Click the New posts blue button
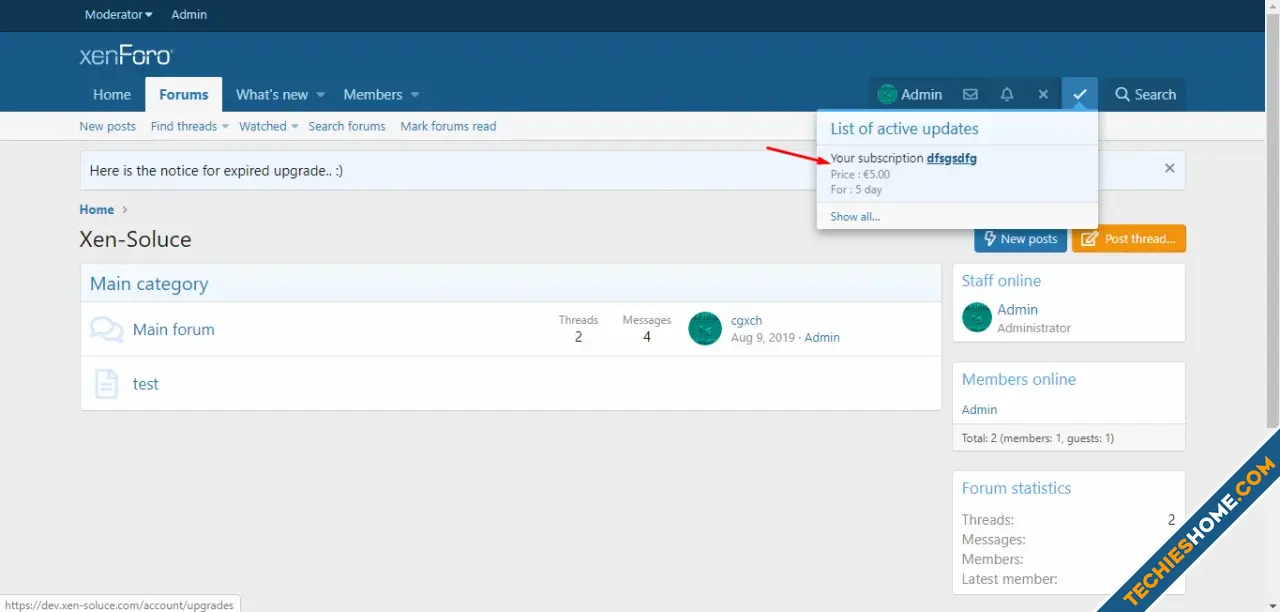Image resolution: width=1280 pixels, height=612 pixels. pyautogui.click(x=1020, y=239)
